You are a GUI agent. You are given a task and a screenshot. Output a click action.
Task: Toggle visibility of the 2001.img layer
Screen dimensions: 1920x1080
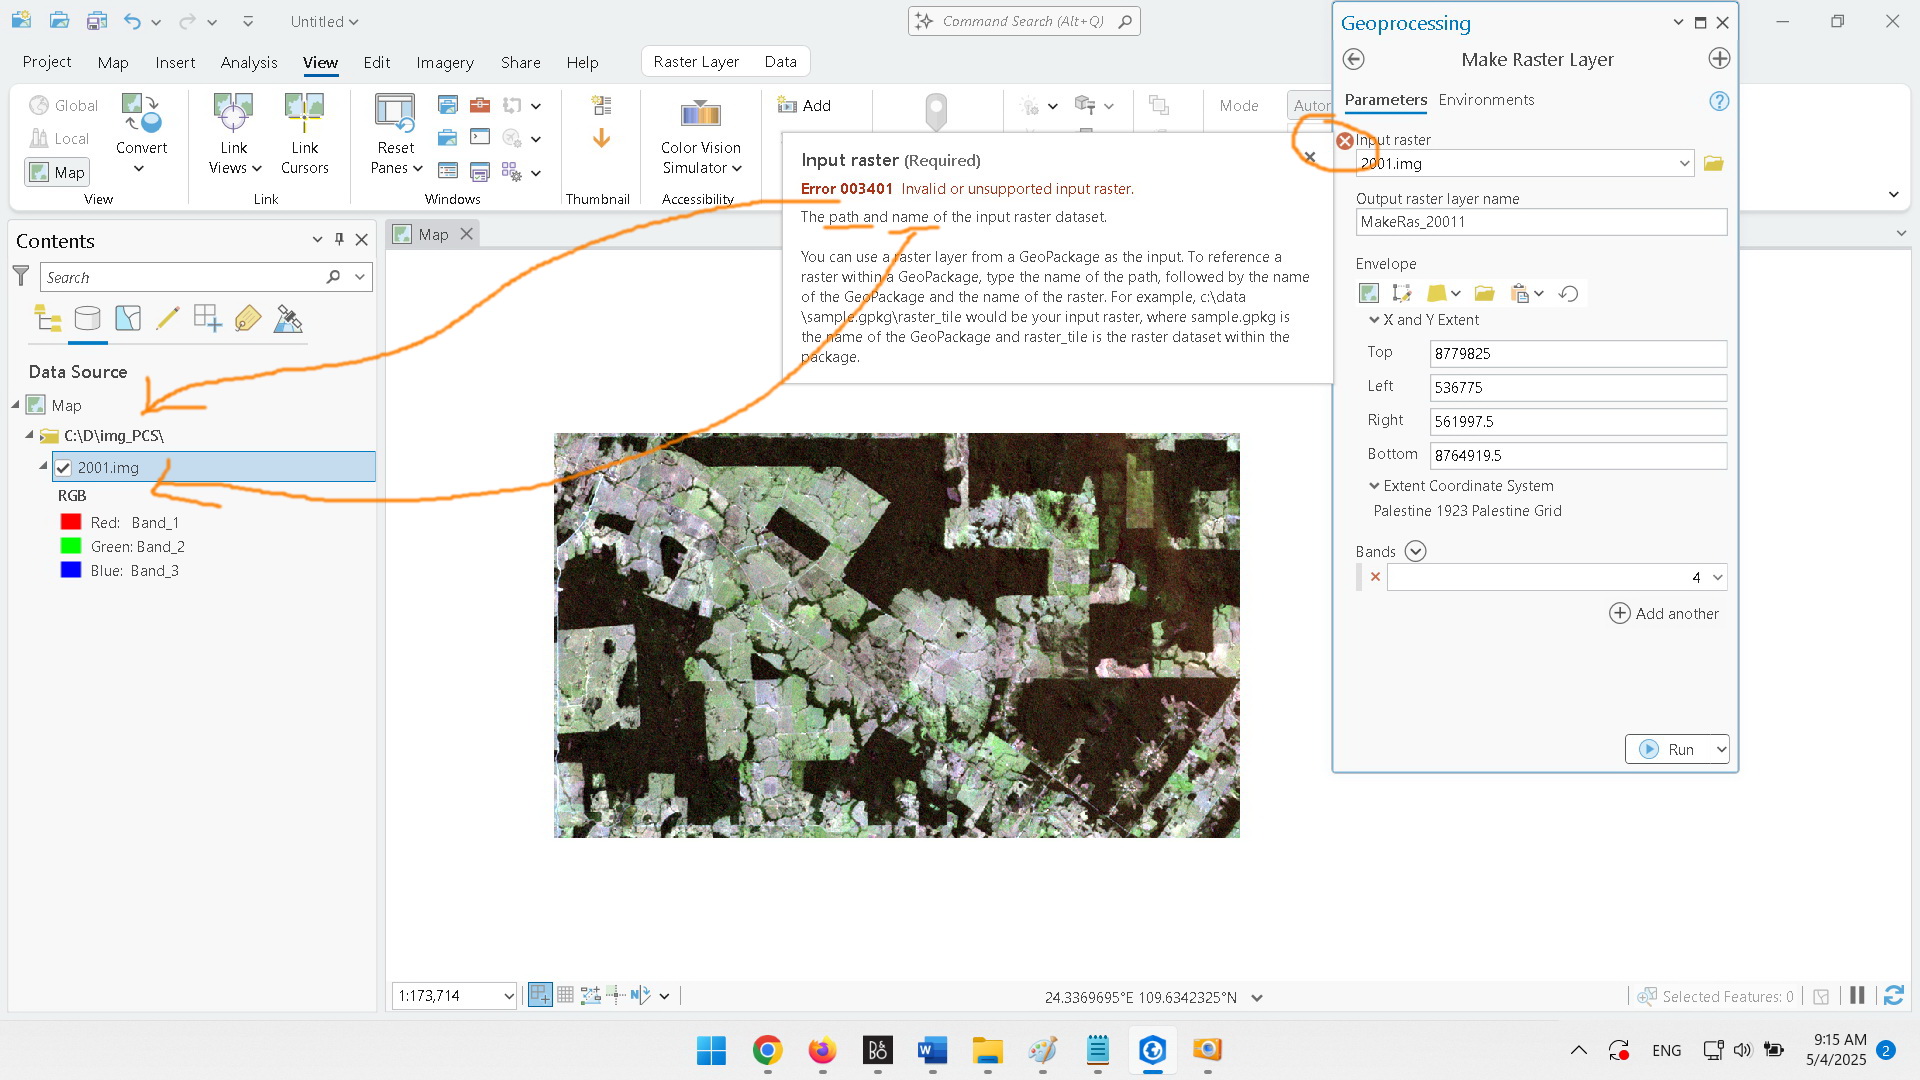(x=64, y=467)
